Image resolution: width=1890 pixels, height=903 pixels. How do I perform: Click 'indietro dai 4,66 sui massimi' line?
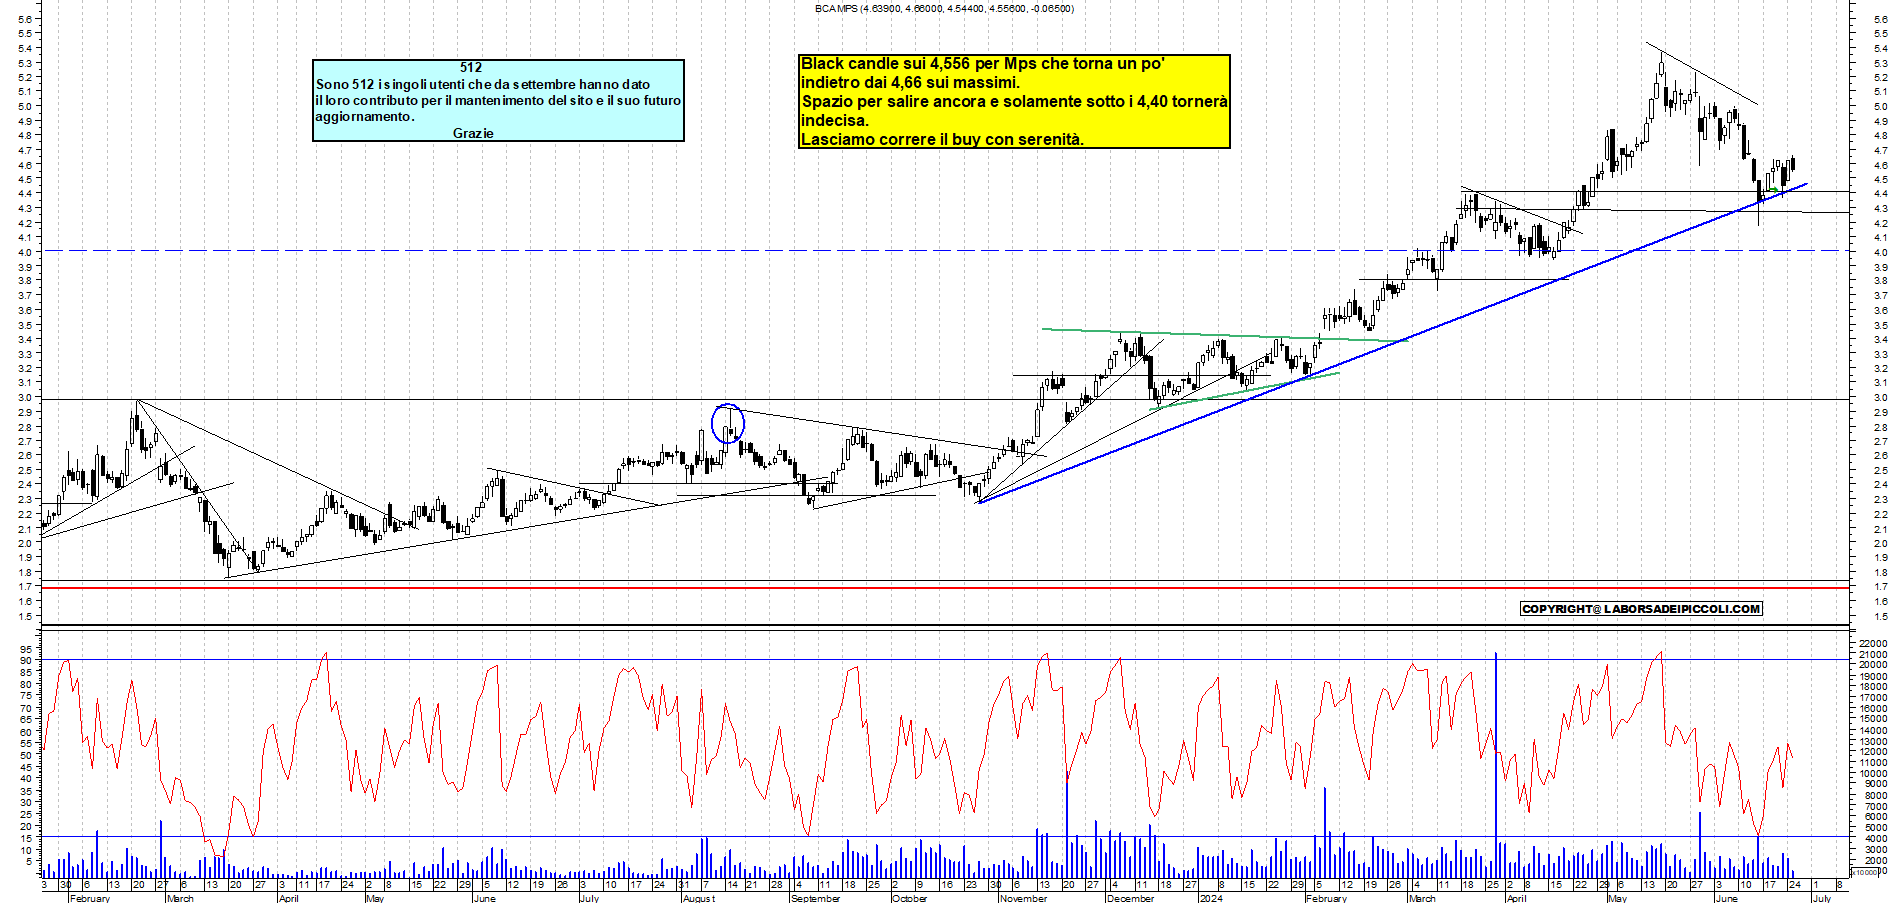coord(910,83)
